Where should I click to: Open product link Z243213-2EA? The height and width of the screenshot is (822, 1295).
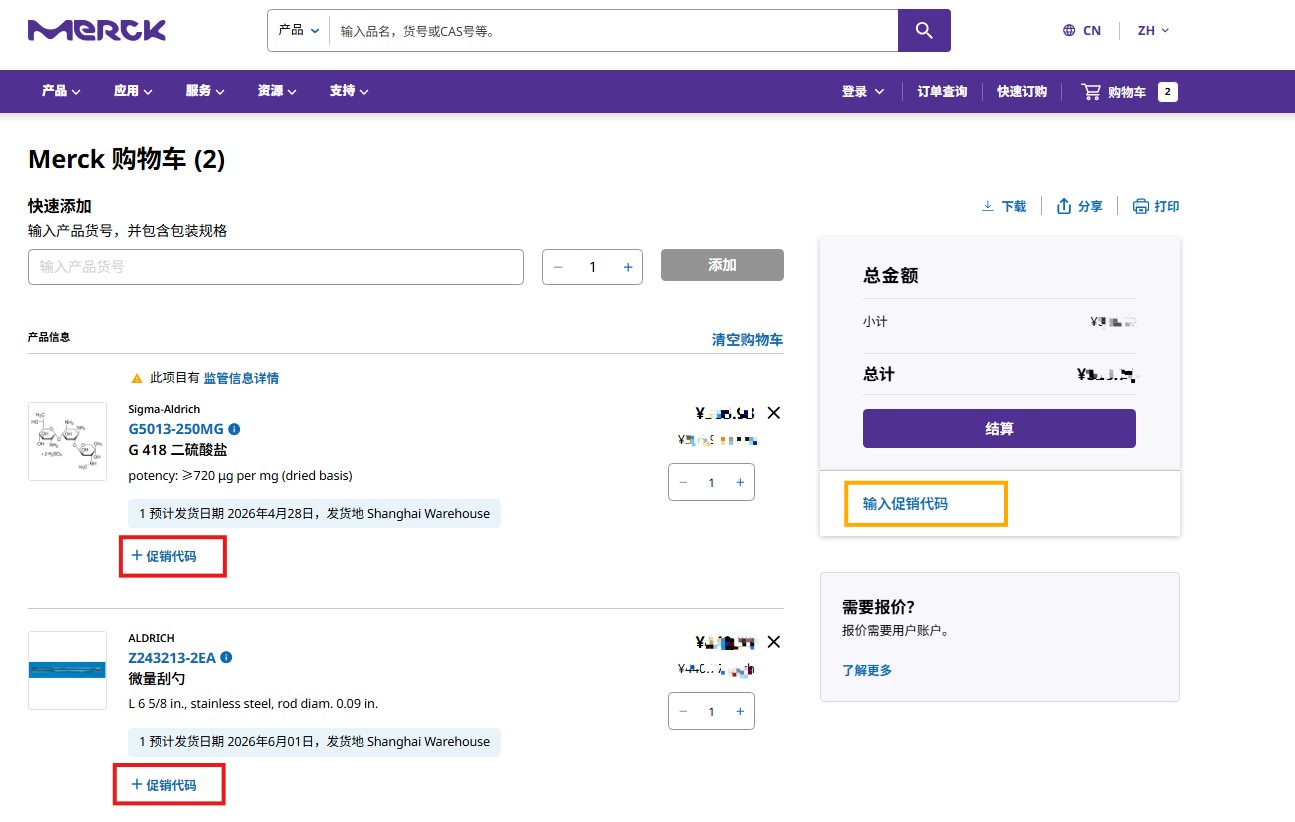click(172, 658)
